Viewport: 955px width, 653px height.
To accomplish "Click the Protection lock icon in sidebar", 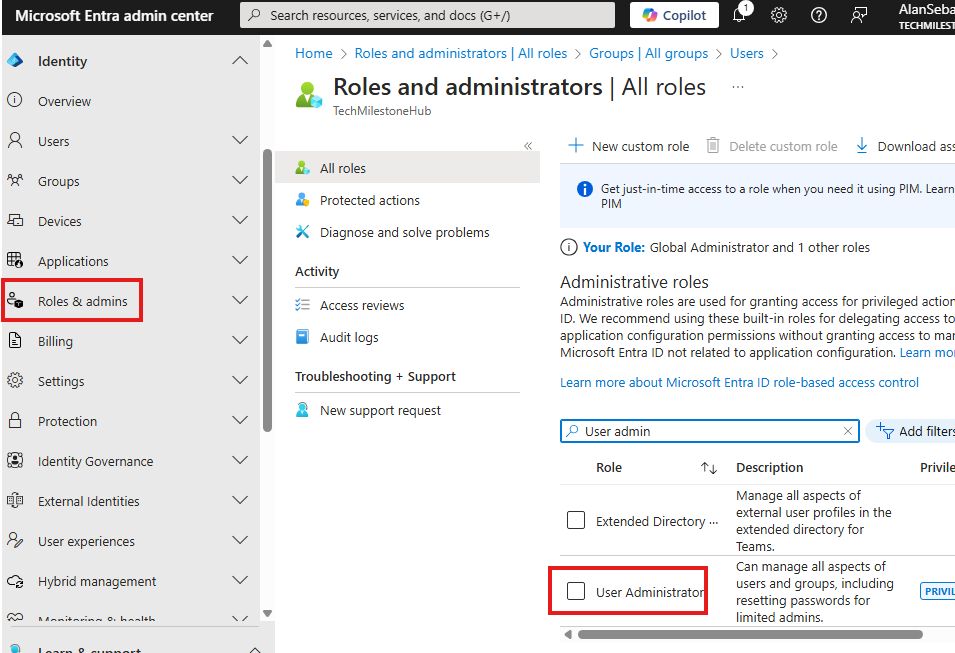I will coord(15,420).
